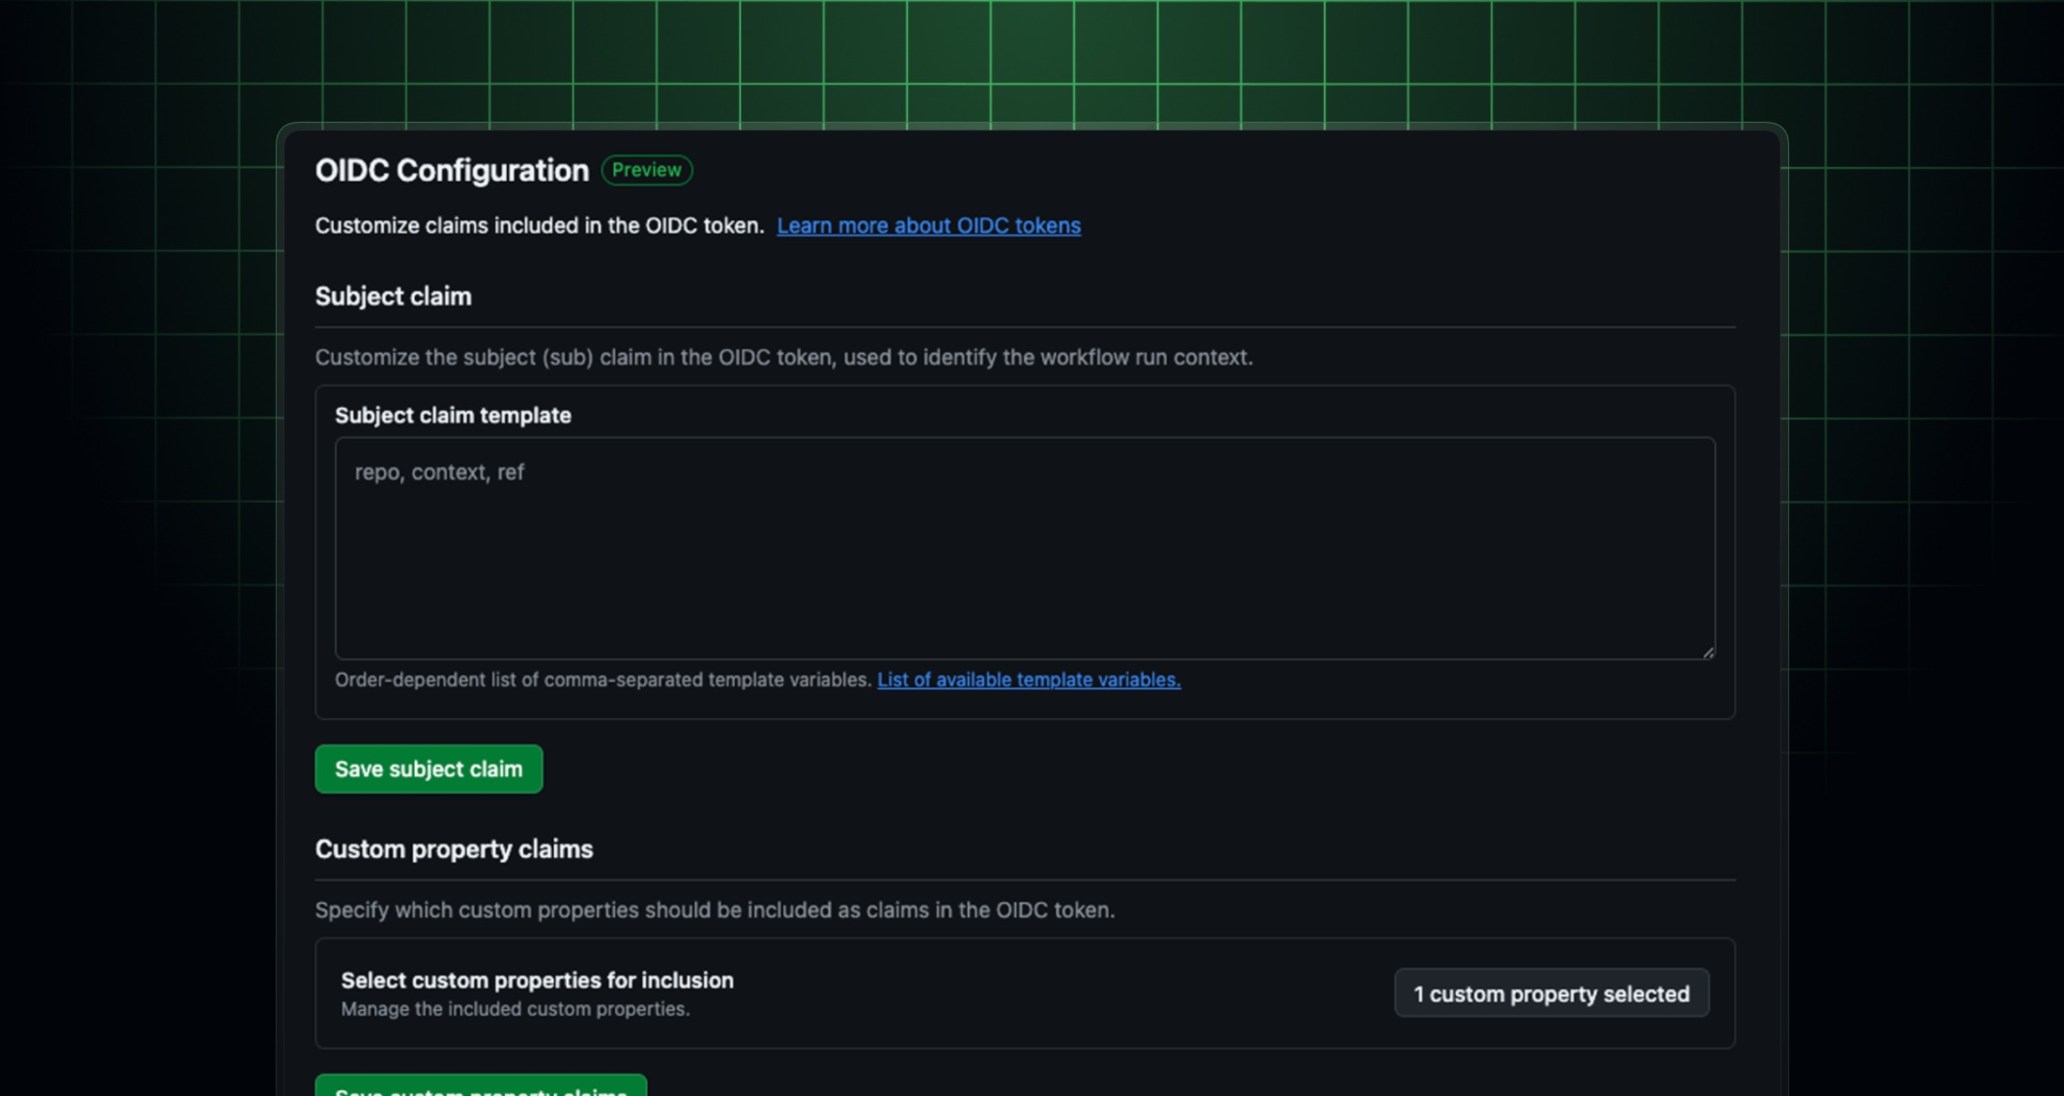Click the Subject claim section heading
Screen dimensions: 2064x1096
click(x=393, y=296)
